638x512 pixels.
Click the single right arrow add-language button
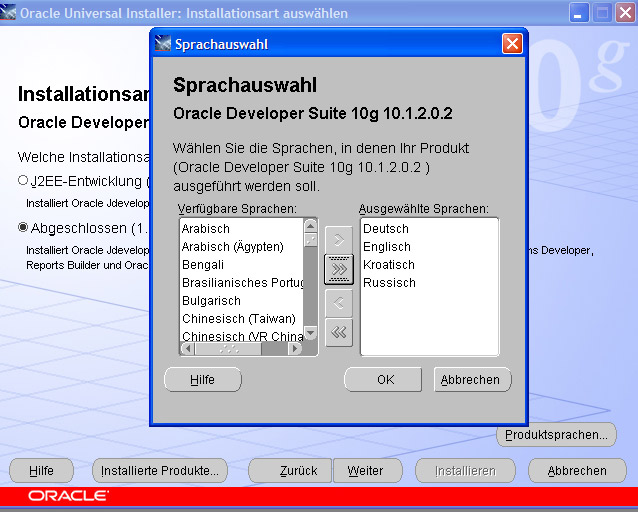339,240
